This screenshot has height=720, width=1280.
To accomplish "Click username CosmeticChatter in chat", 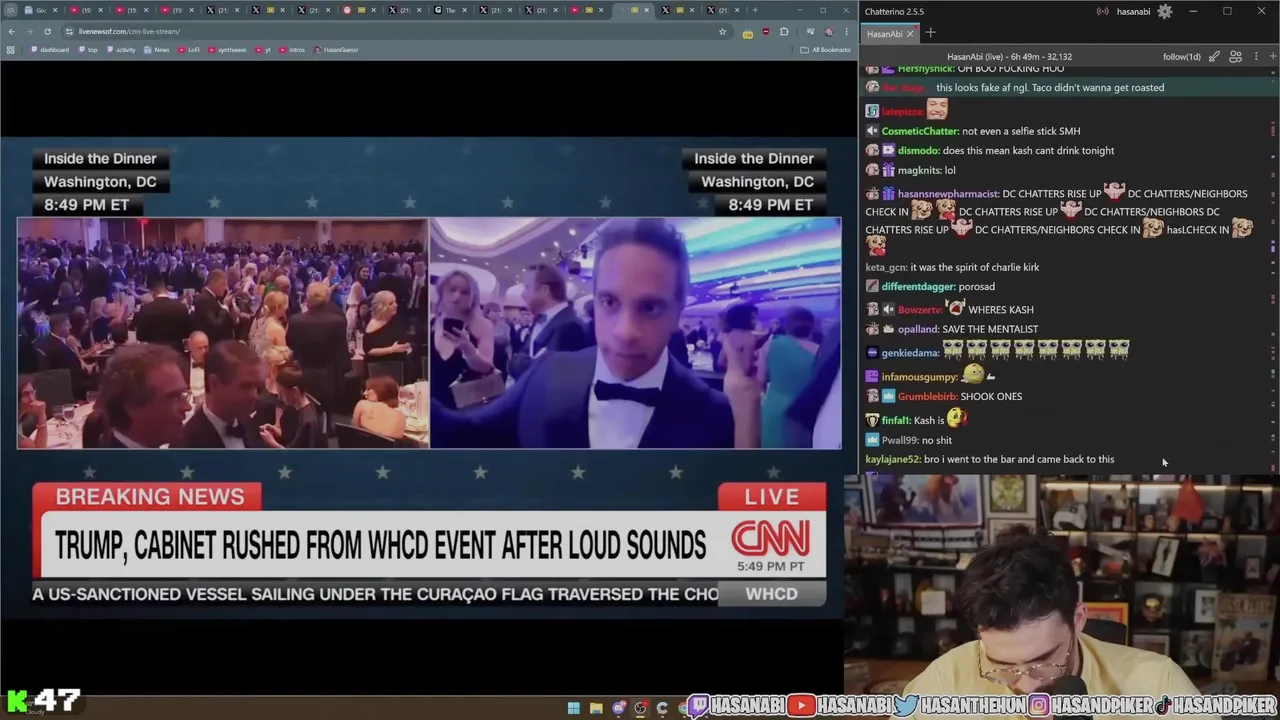I will [x=920, y=131].
